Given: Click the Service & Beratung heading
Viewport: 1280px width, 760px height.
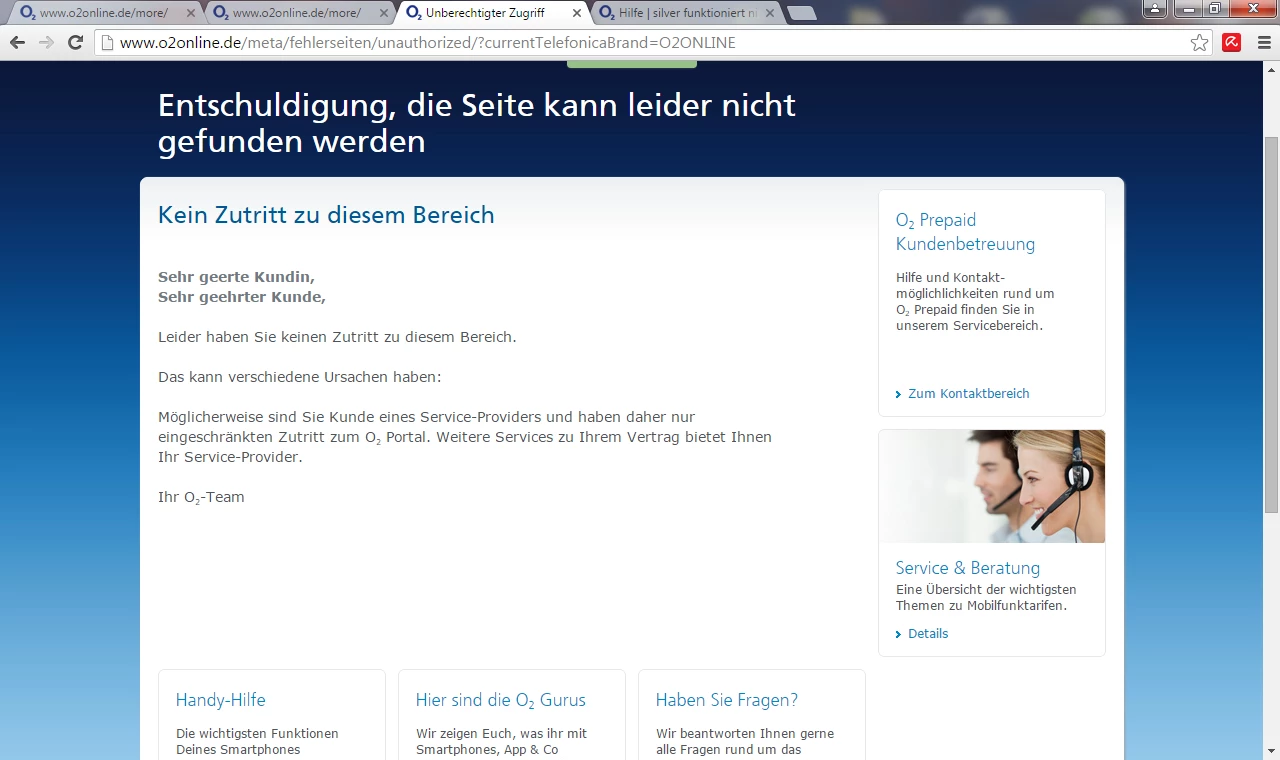Looking at the screenshot, I should click(968, 568).
